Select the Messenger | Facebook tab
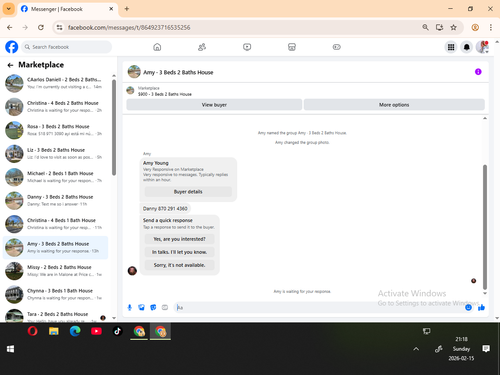This screenshot has height=375, width=500. pyautogui.click(x=67, y=9)
